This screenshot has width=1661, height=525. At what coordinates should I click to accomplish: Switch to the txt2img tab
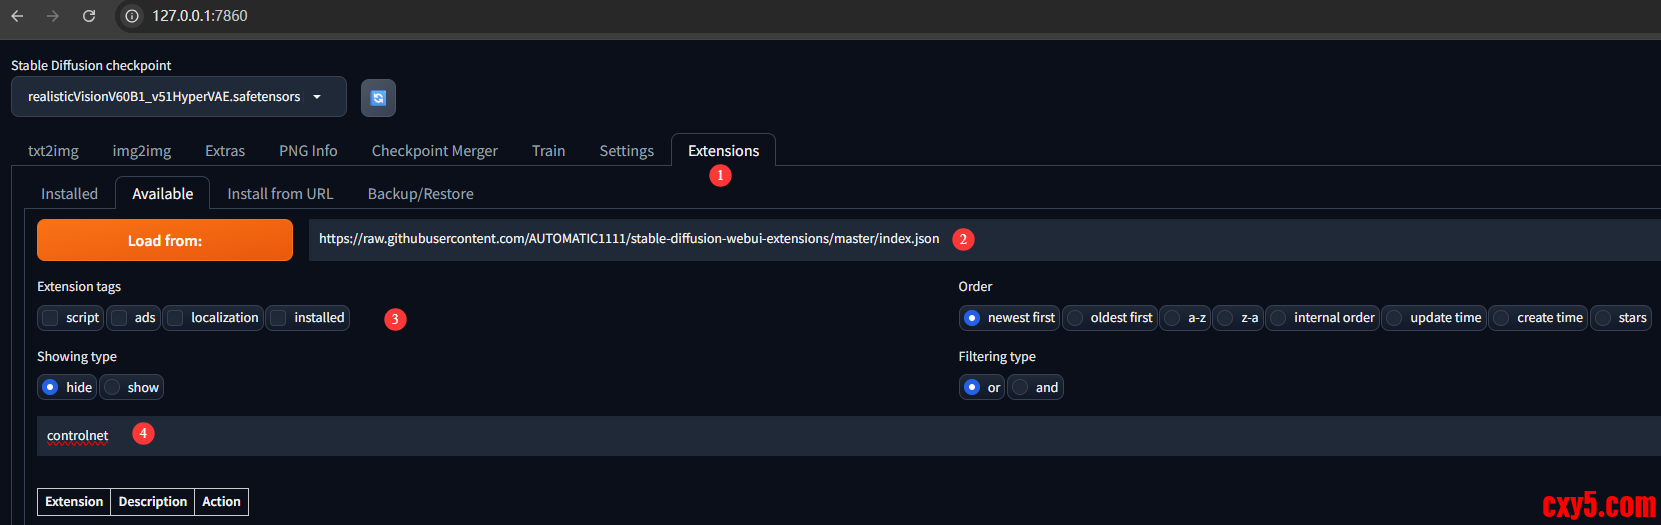(53, 151)
